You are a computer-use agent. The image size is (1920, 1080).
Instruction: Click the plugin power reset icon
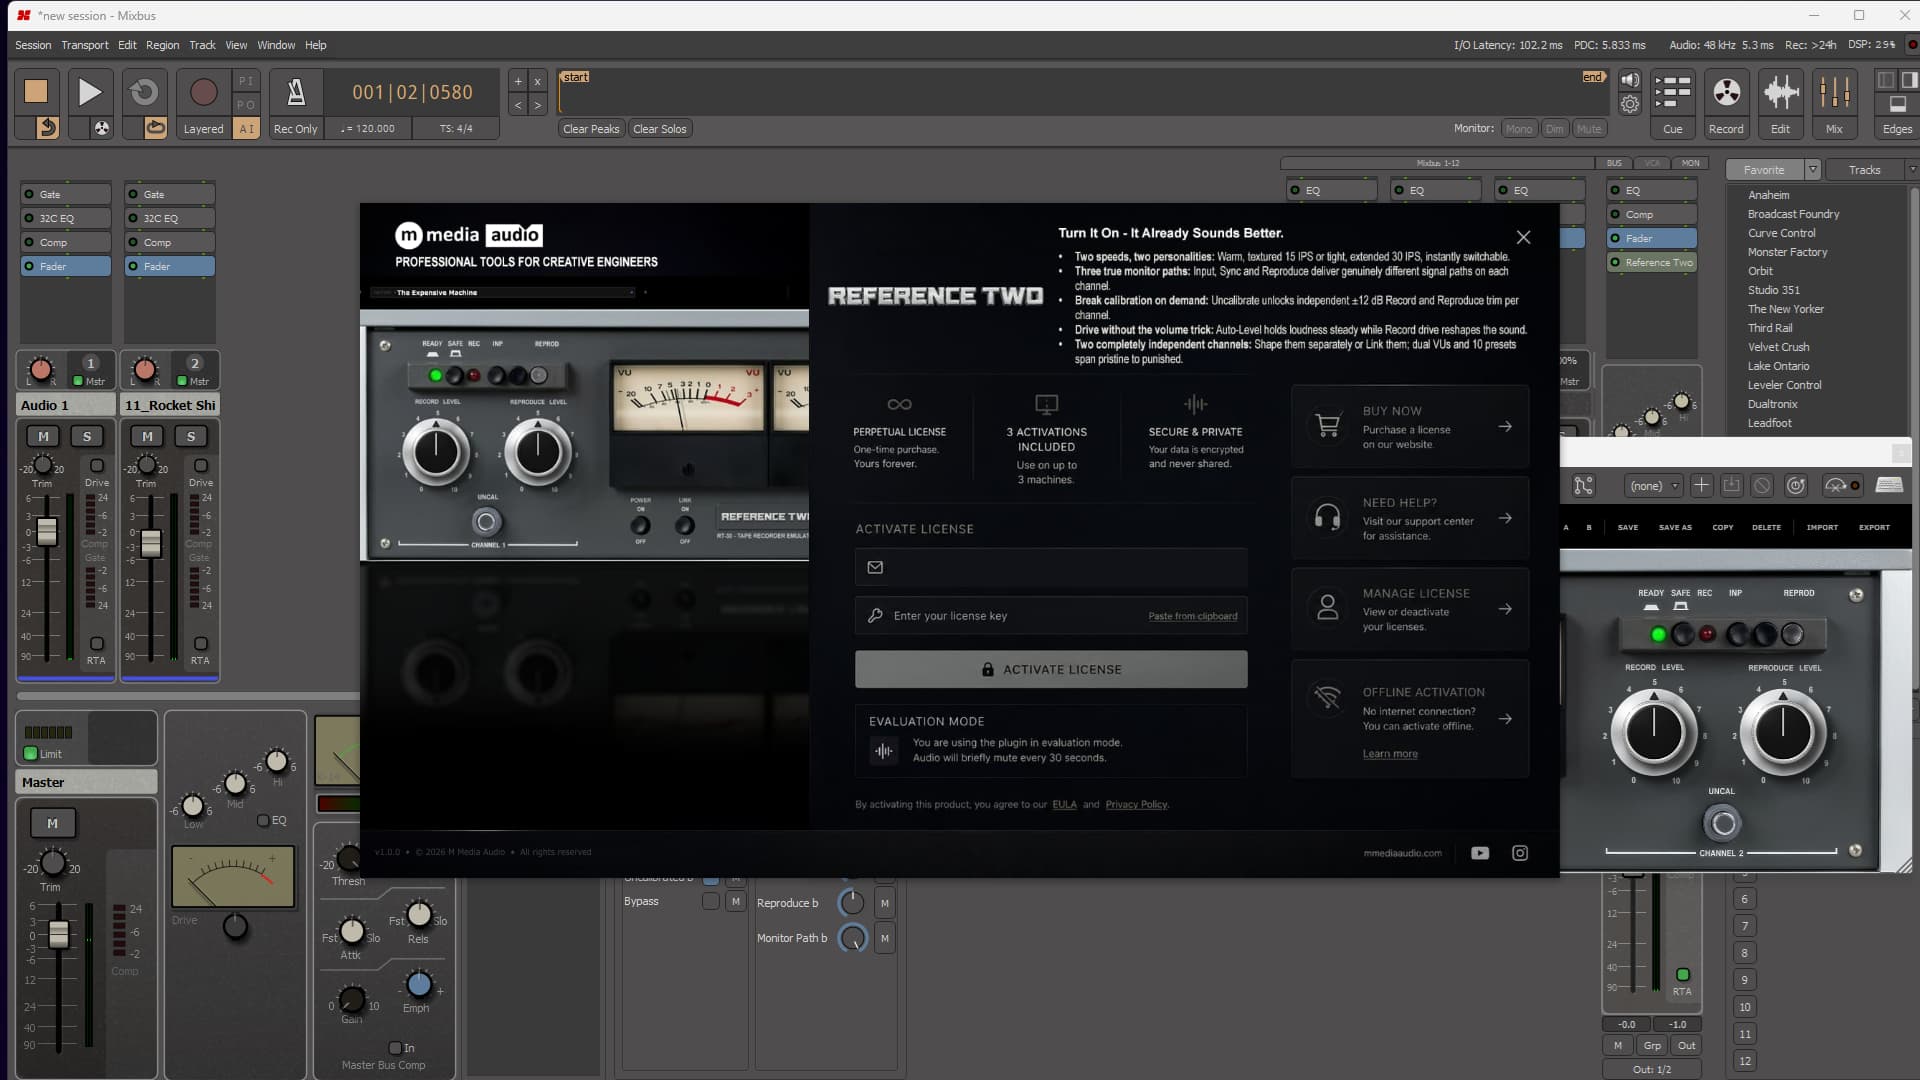1796,485
